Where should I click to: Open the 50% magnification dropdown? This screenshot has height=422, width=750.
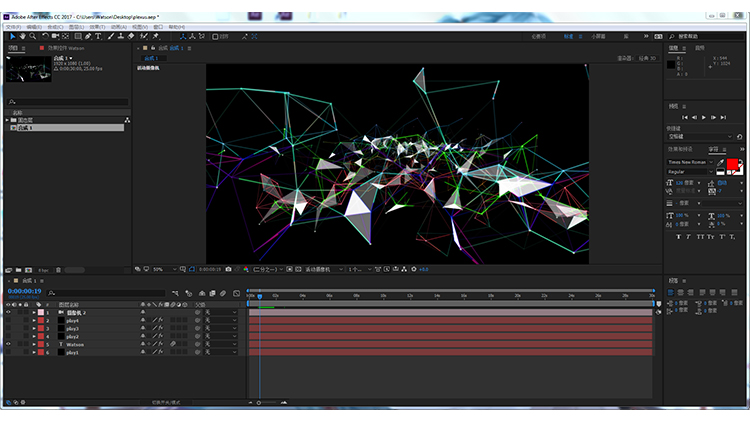(165, 269)
